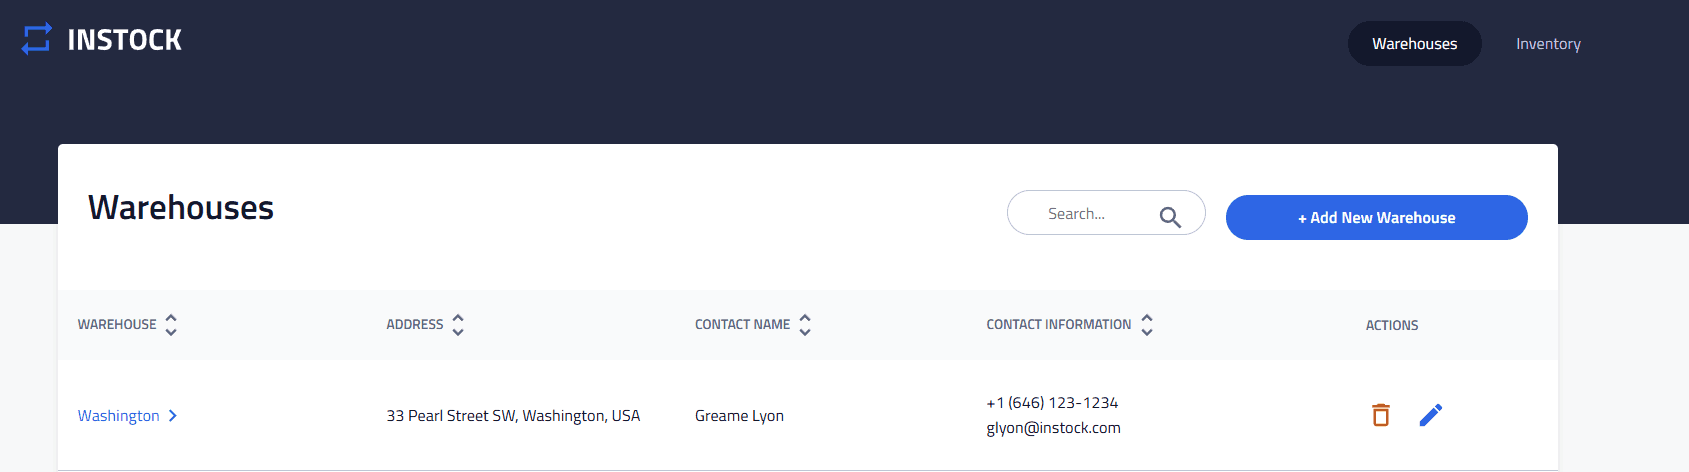Sort by the Warehouse column arrows
Viewport: 1689px width, 472px height.
pos(171,325)
